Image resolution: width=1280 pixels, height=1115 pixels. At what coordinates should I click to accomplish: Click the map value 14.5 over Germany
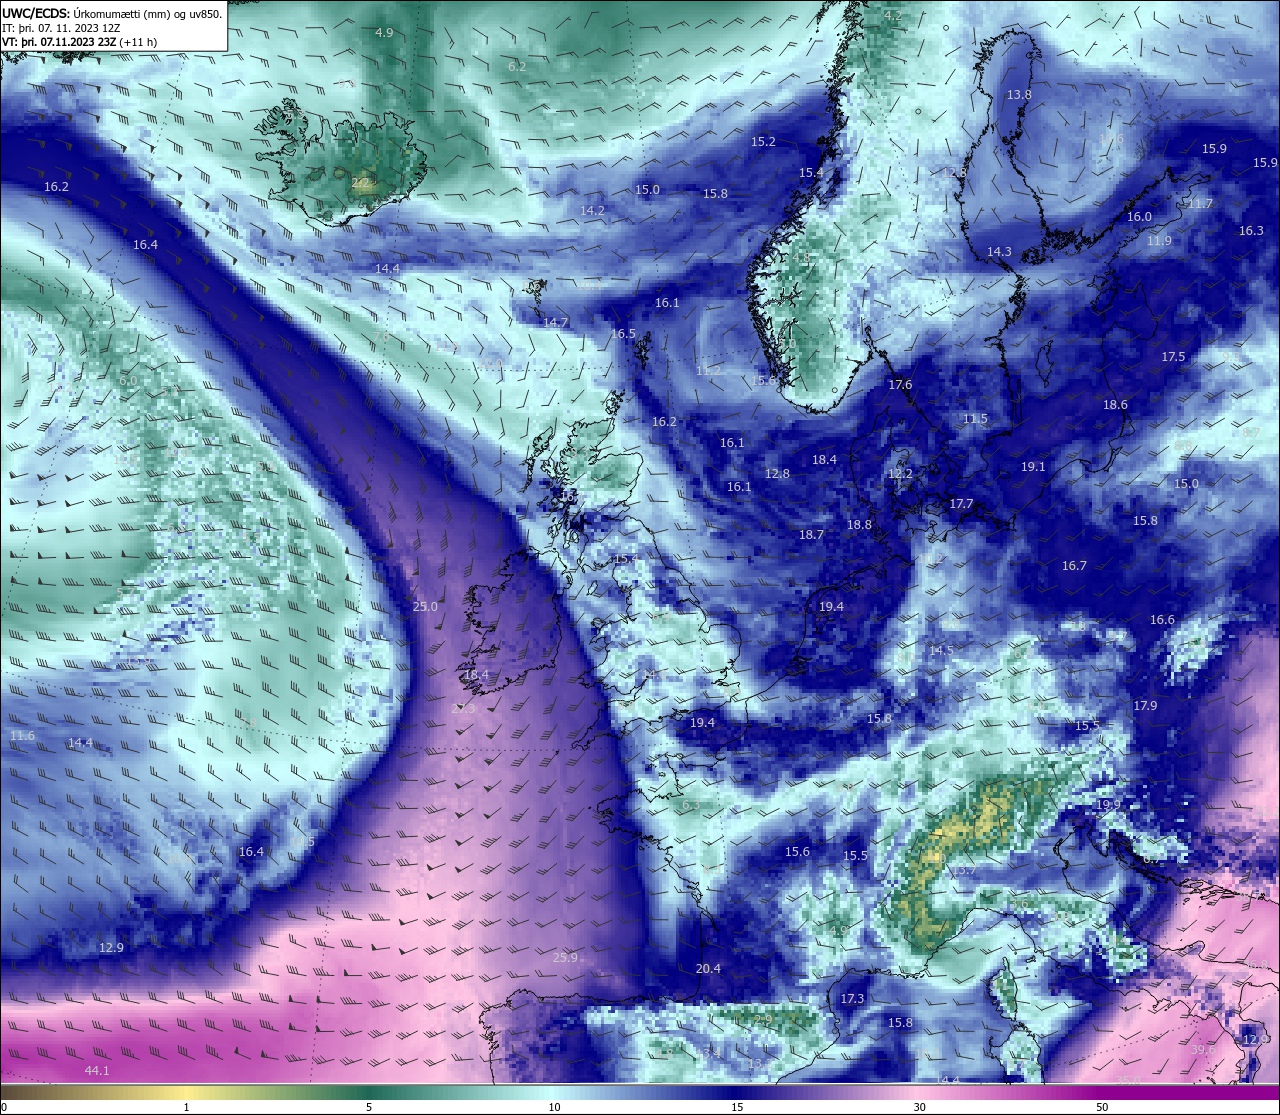pos(941,650)
